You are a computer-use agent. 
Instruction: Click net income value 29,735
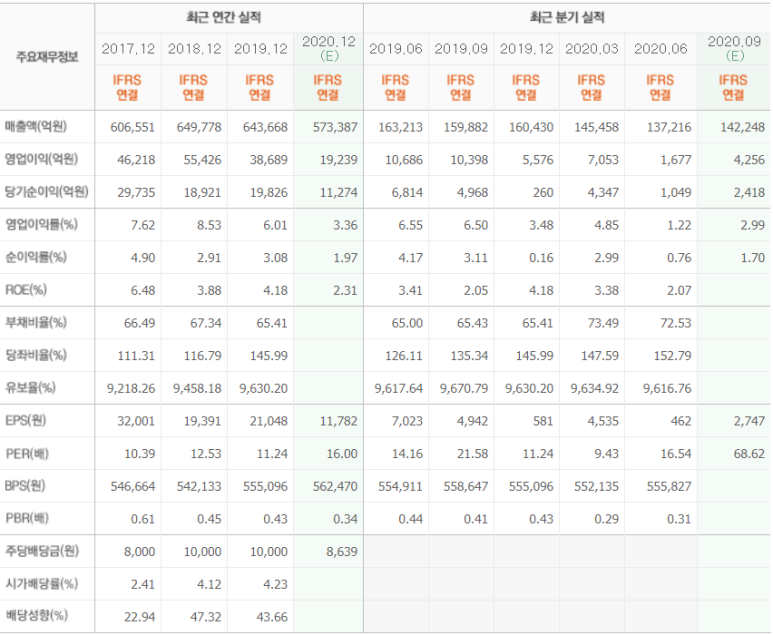pos(136,192)
